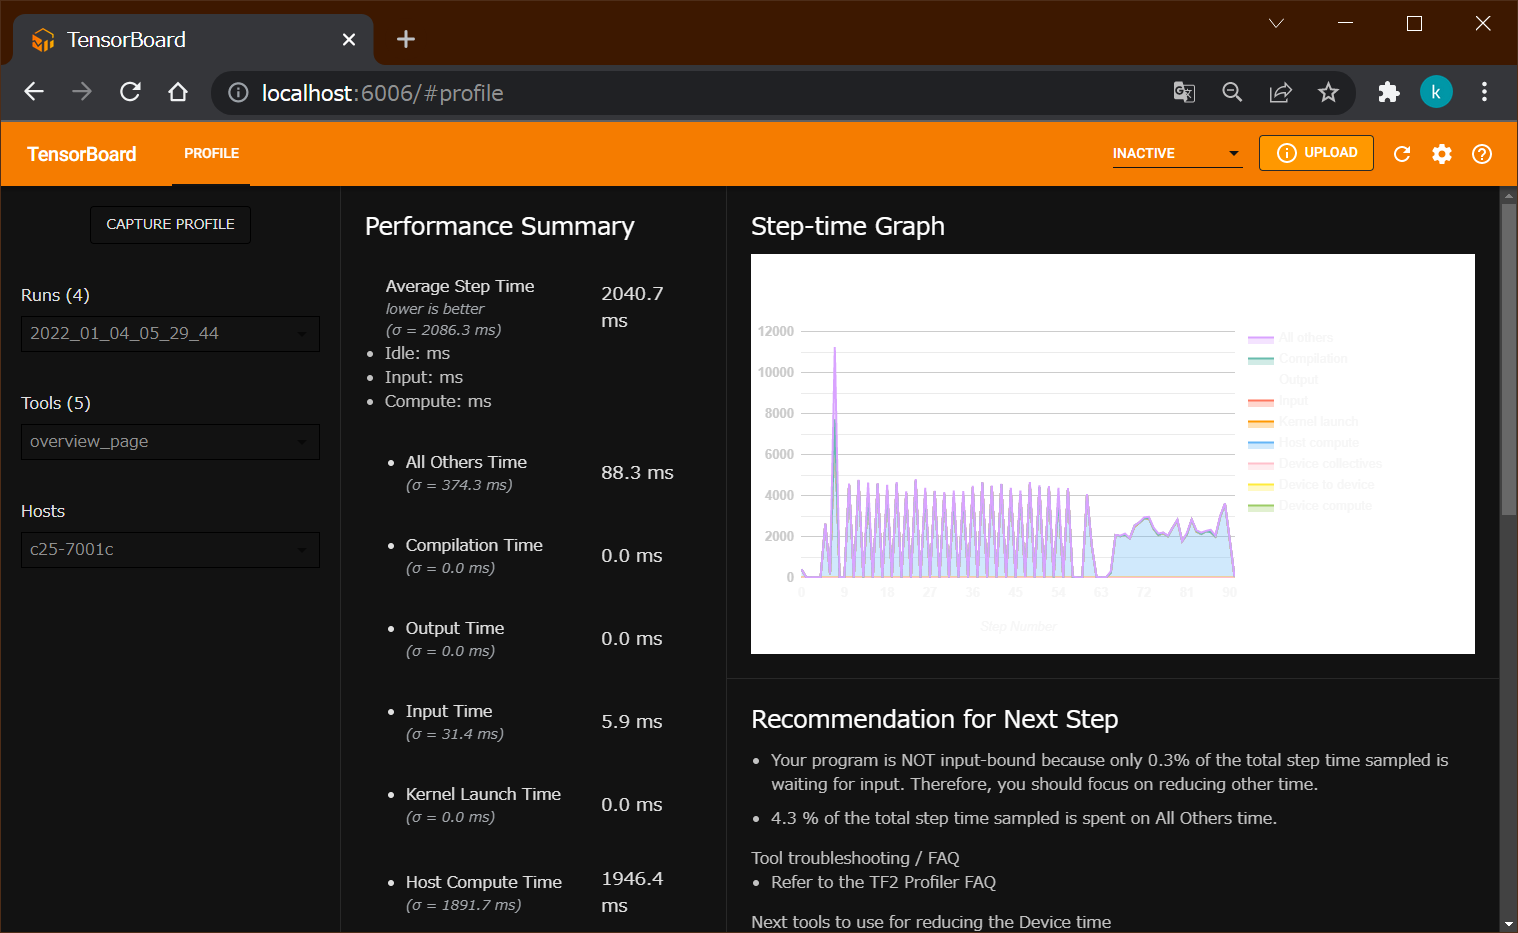Click 'Device collectives' pink legend swatch
1518x933 pixels.
(x=1260, y=465)
